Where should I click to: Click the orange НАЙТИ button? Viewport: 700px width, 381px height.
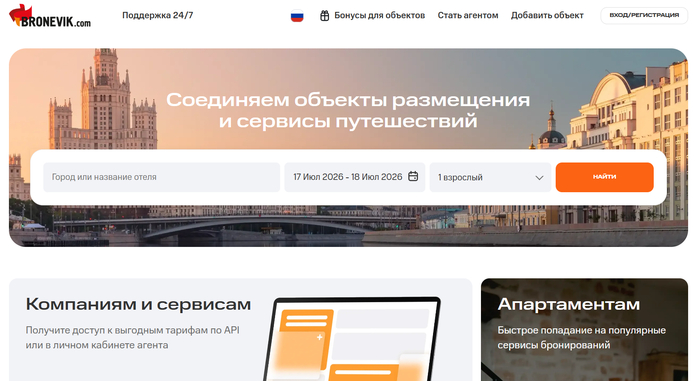click(x=604, y=177)
